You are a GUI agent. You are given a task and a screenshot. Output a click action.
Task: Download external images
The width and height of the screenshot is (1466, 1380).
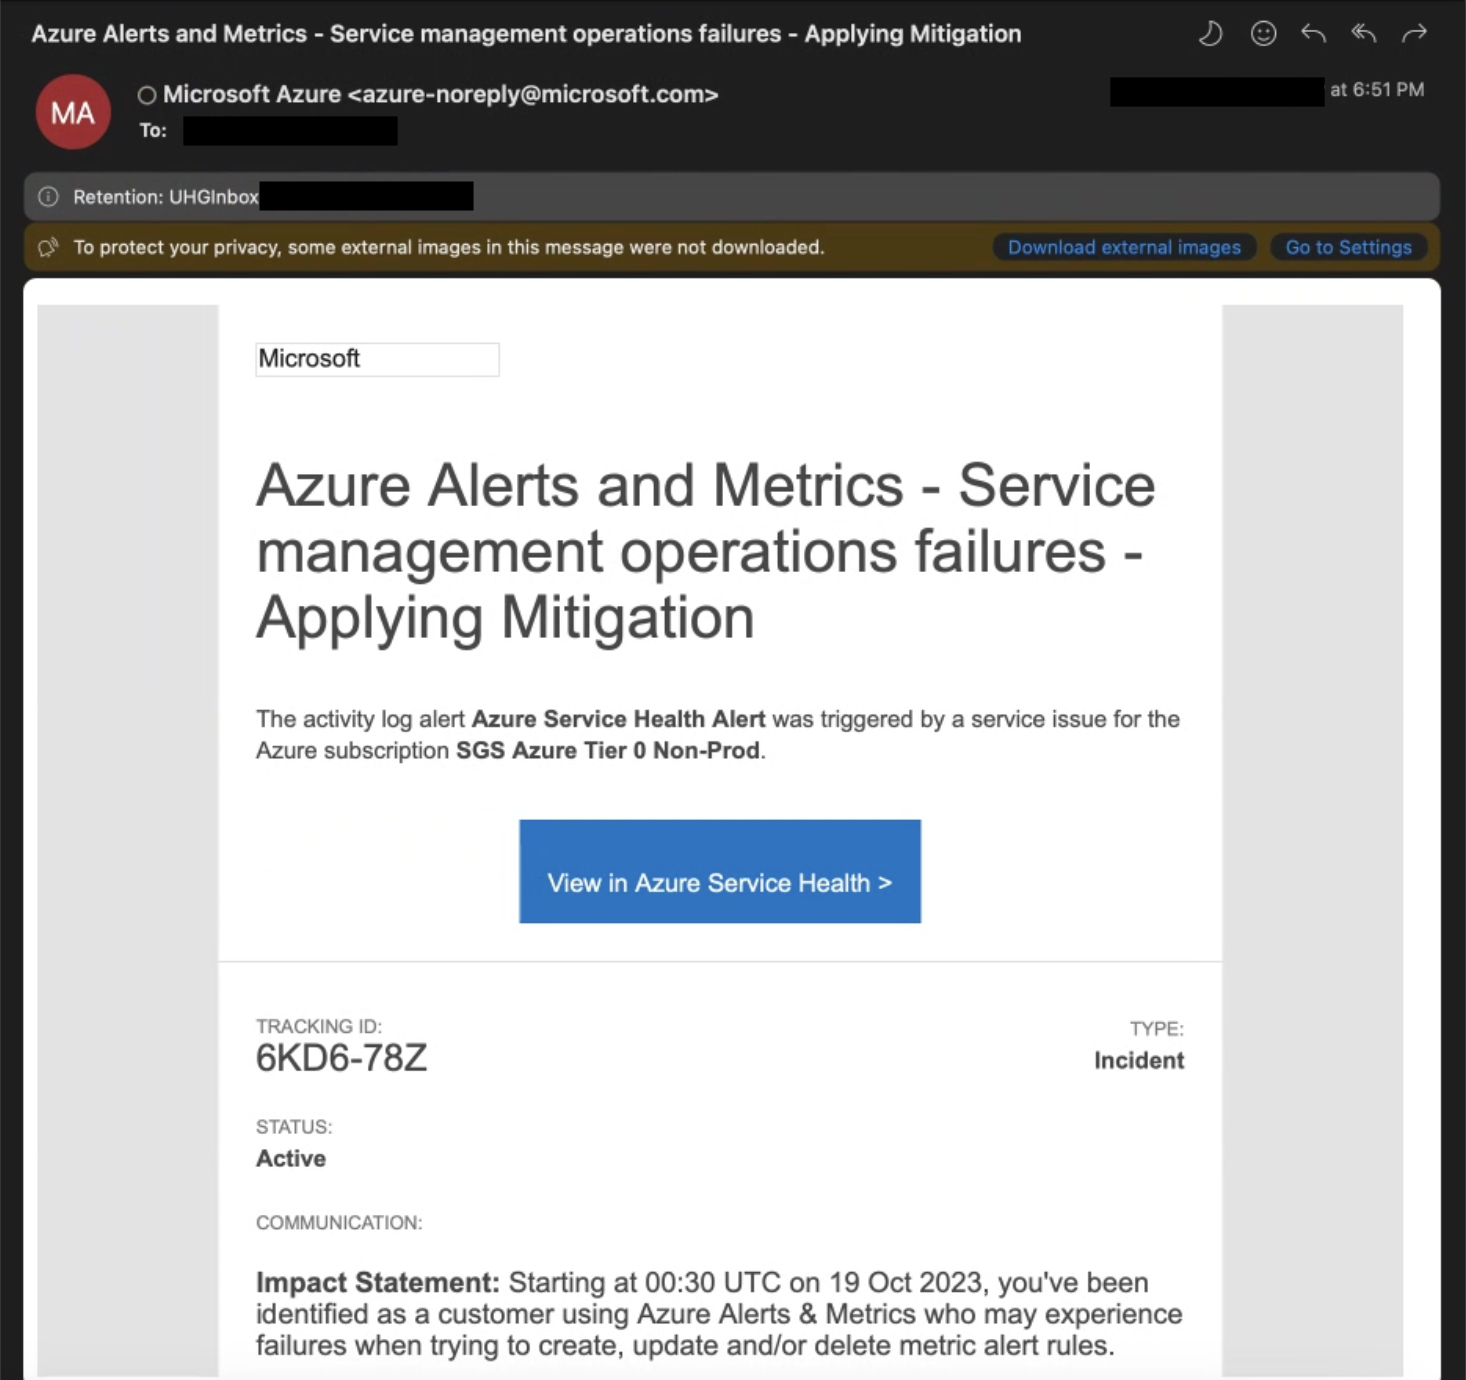tap(1123, 247)
